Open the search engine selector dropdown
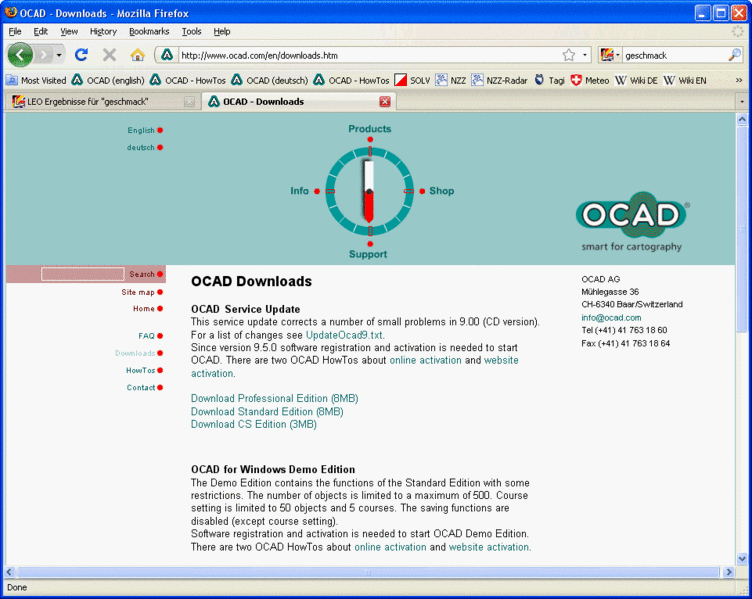This screenshot has height=599, width=752. [x=611, y=55]
